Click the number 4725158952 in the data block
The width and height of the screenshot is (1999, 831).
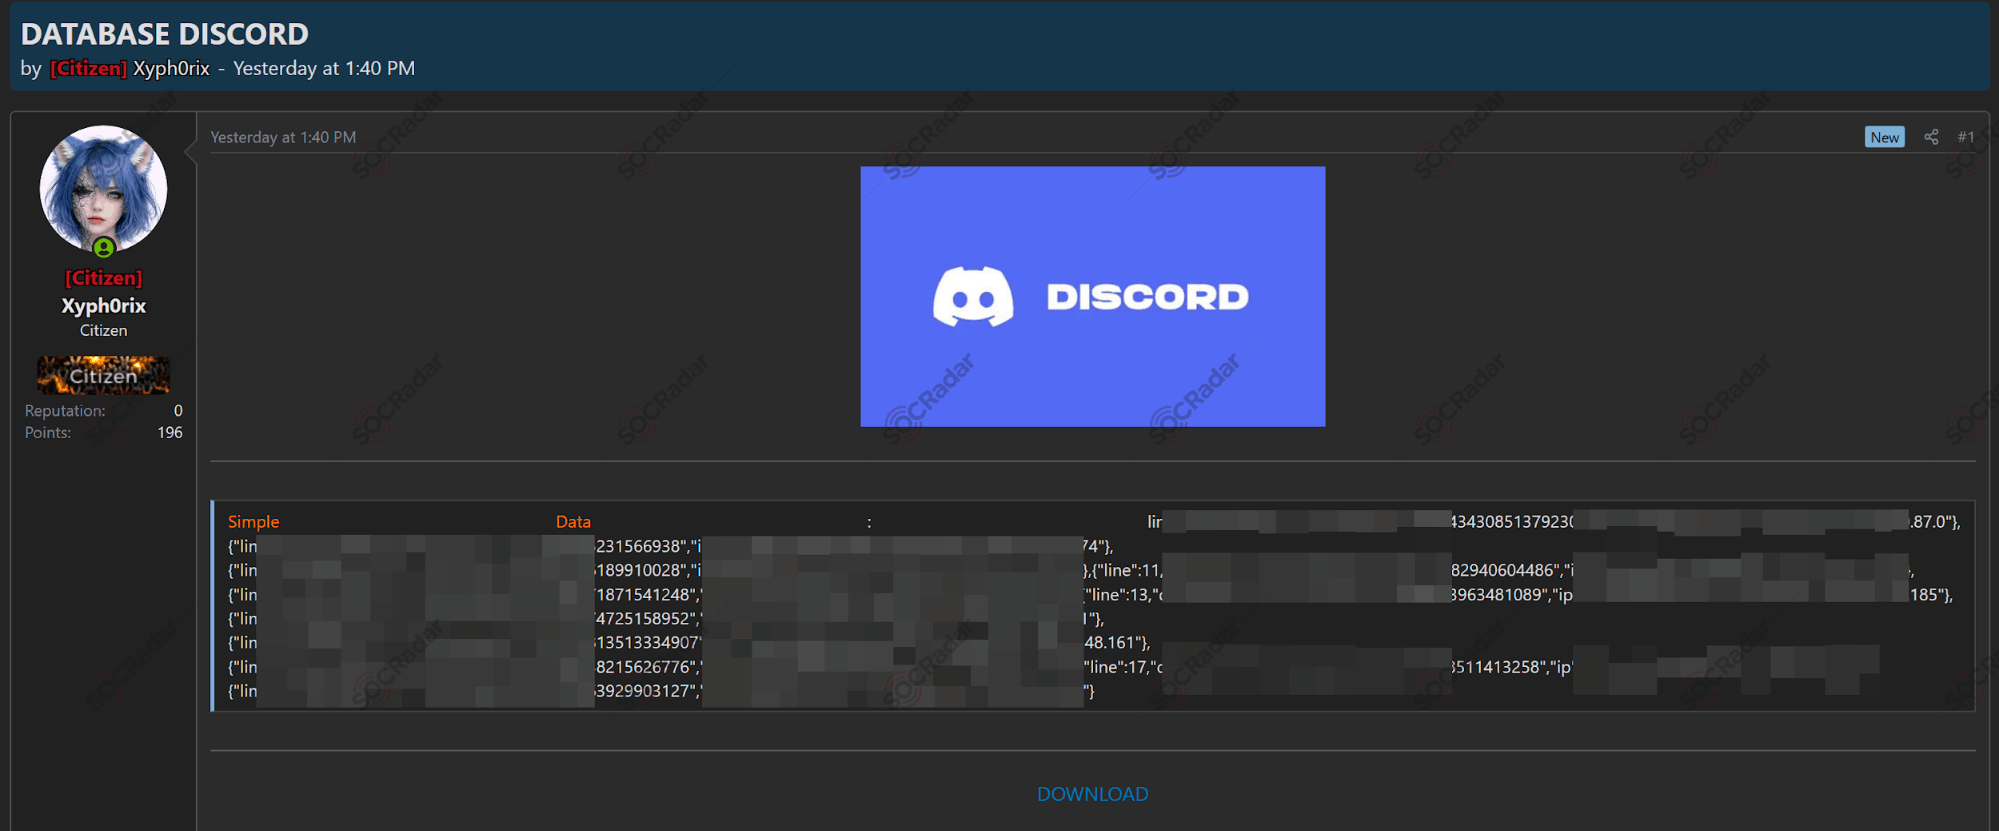(x=642, y=619)
